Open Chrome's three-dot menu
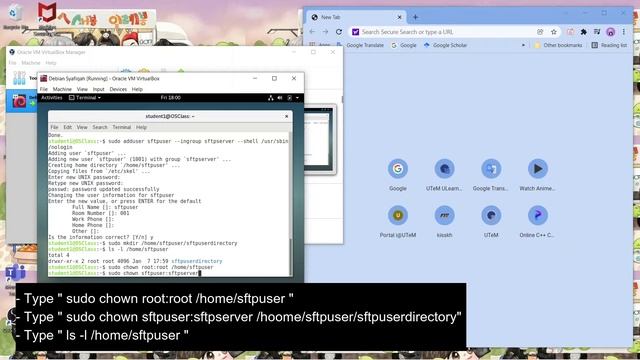 click(x=624, y=32)
